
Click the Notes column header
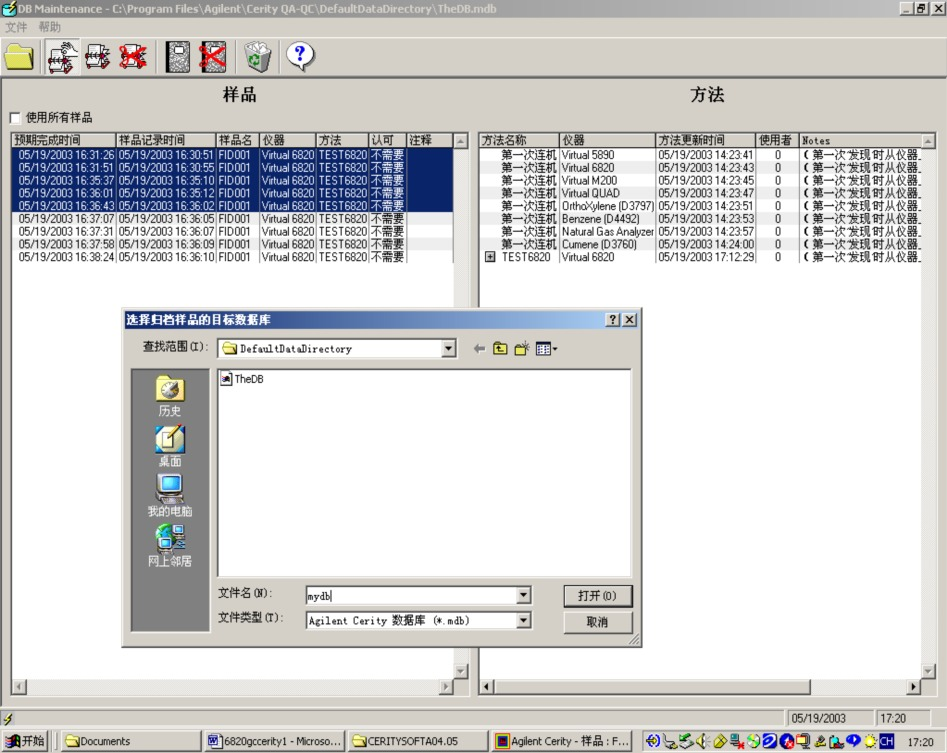pos(860,140)
